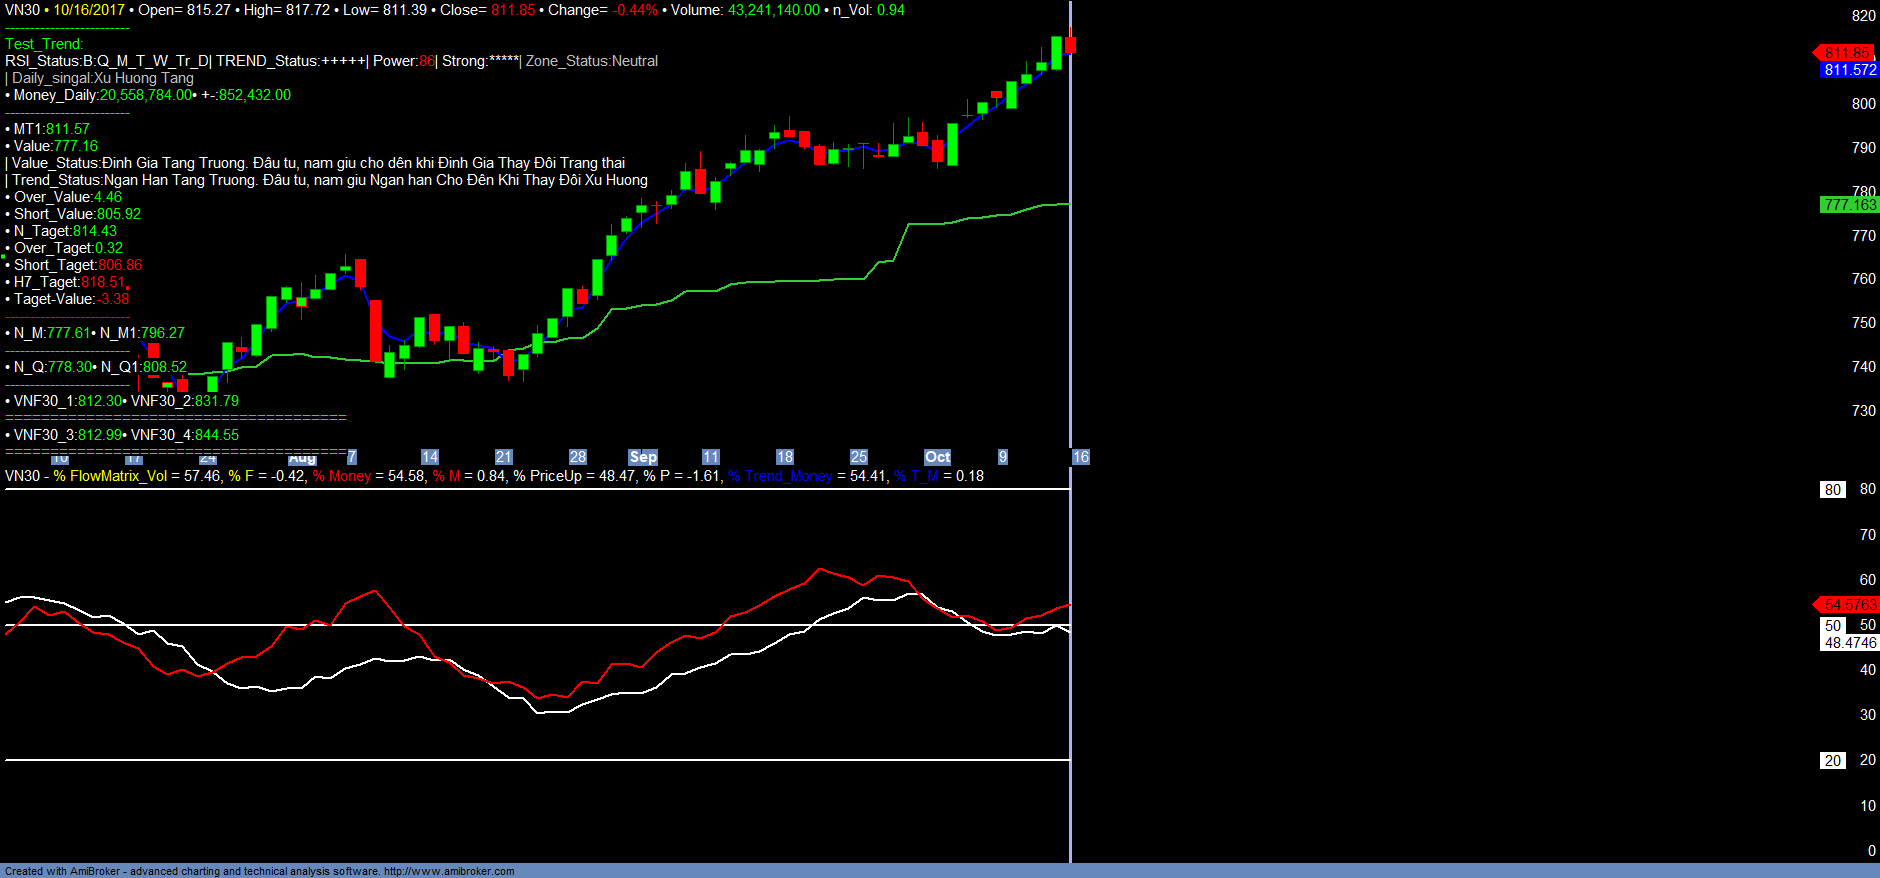
Task: Click the % FlowMatrix_Vol indicator label
Action: pos(110,476)
